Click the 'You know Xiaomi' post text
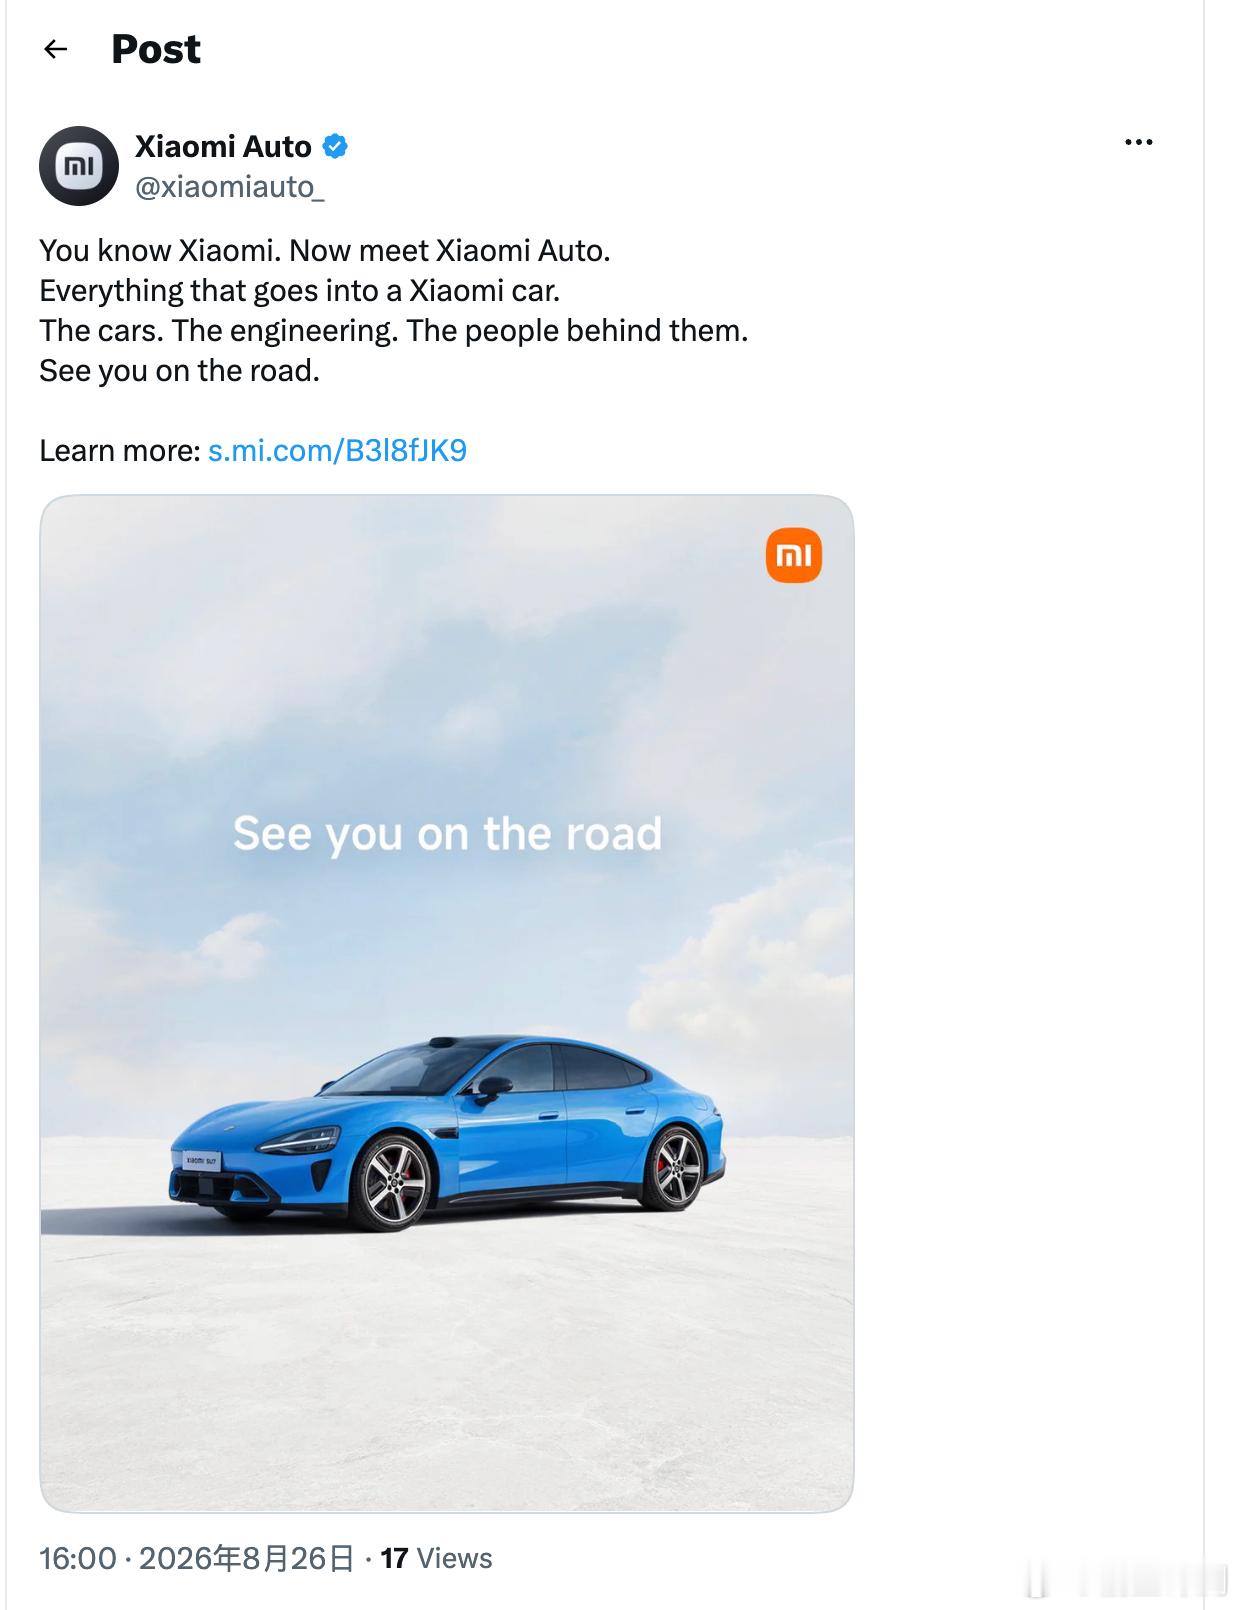Image resolution: width=1240 pixels, height=1610 pixels. click(x=325, y=250)
